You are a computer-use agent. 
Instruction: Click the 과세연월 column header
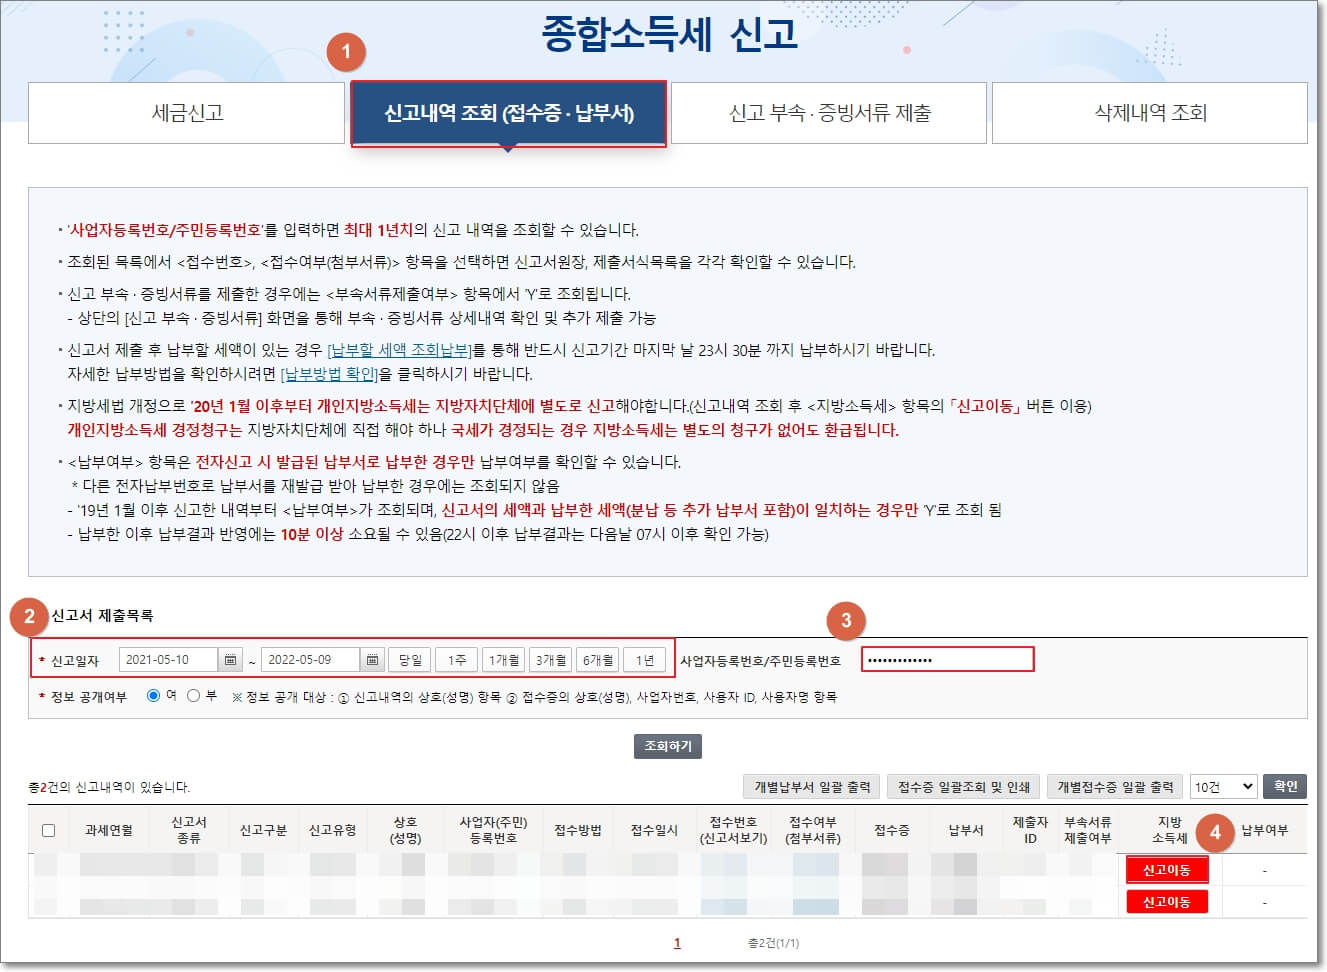point(108,830)
